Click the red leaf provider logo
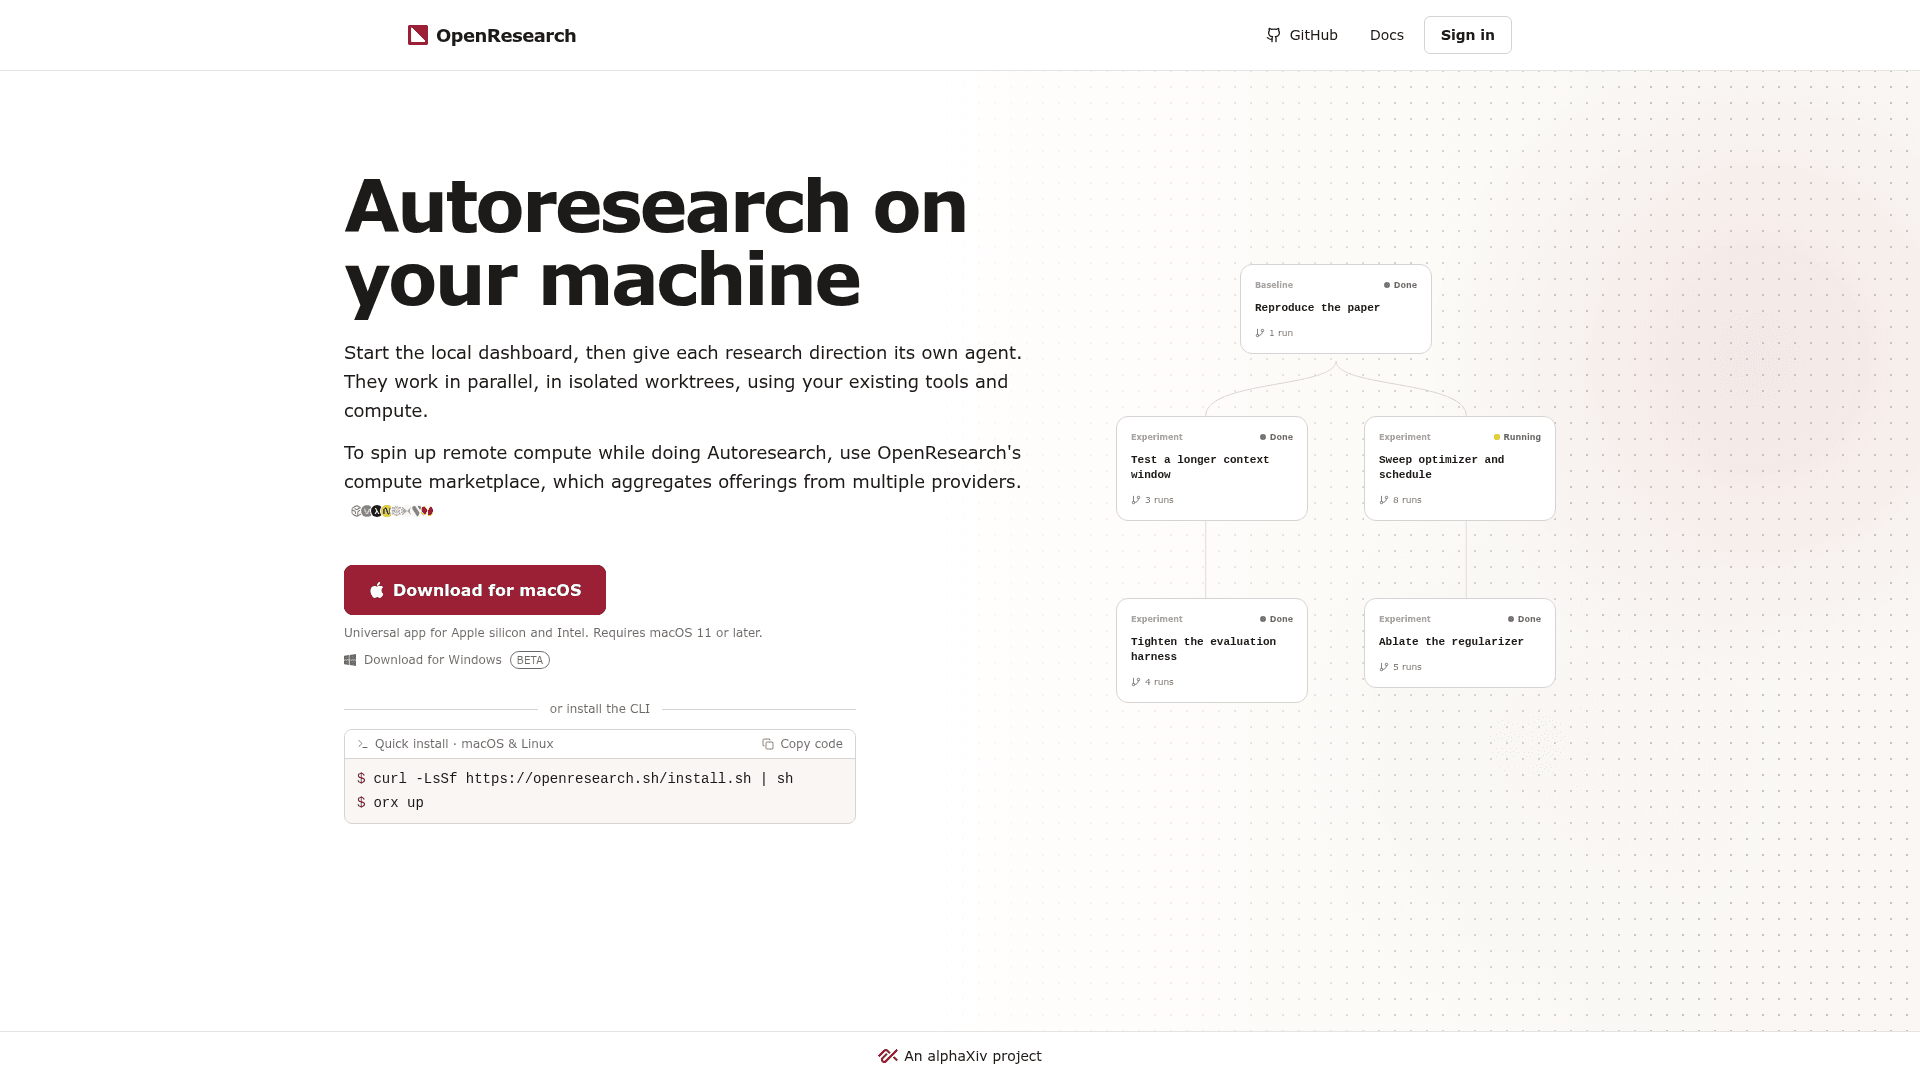Image resolution: width=1920 pixels, height=1080 pixels. click(x=427, y=511)
